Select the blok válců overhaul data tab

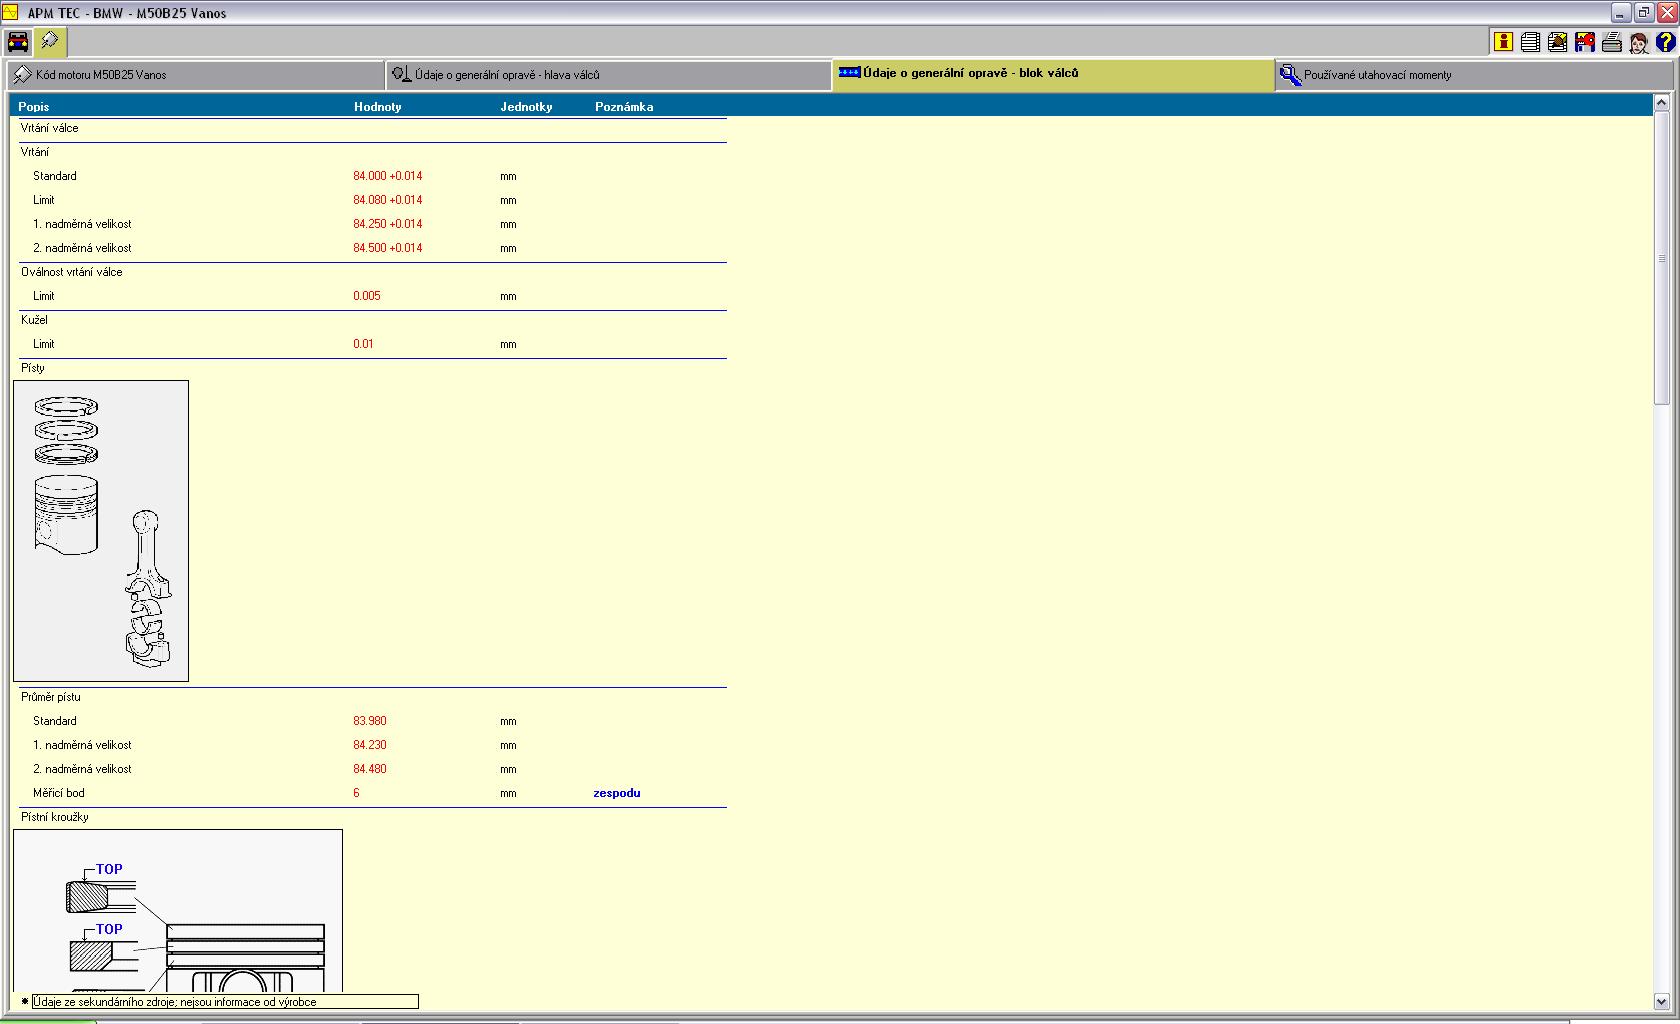pyautogui.click(x=1053, y=74)
